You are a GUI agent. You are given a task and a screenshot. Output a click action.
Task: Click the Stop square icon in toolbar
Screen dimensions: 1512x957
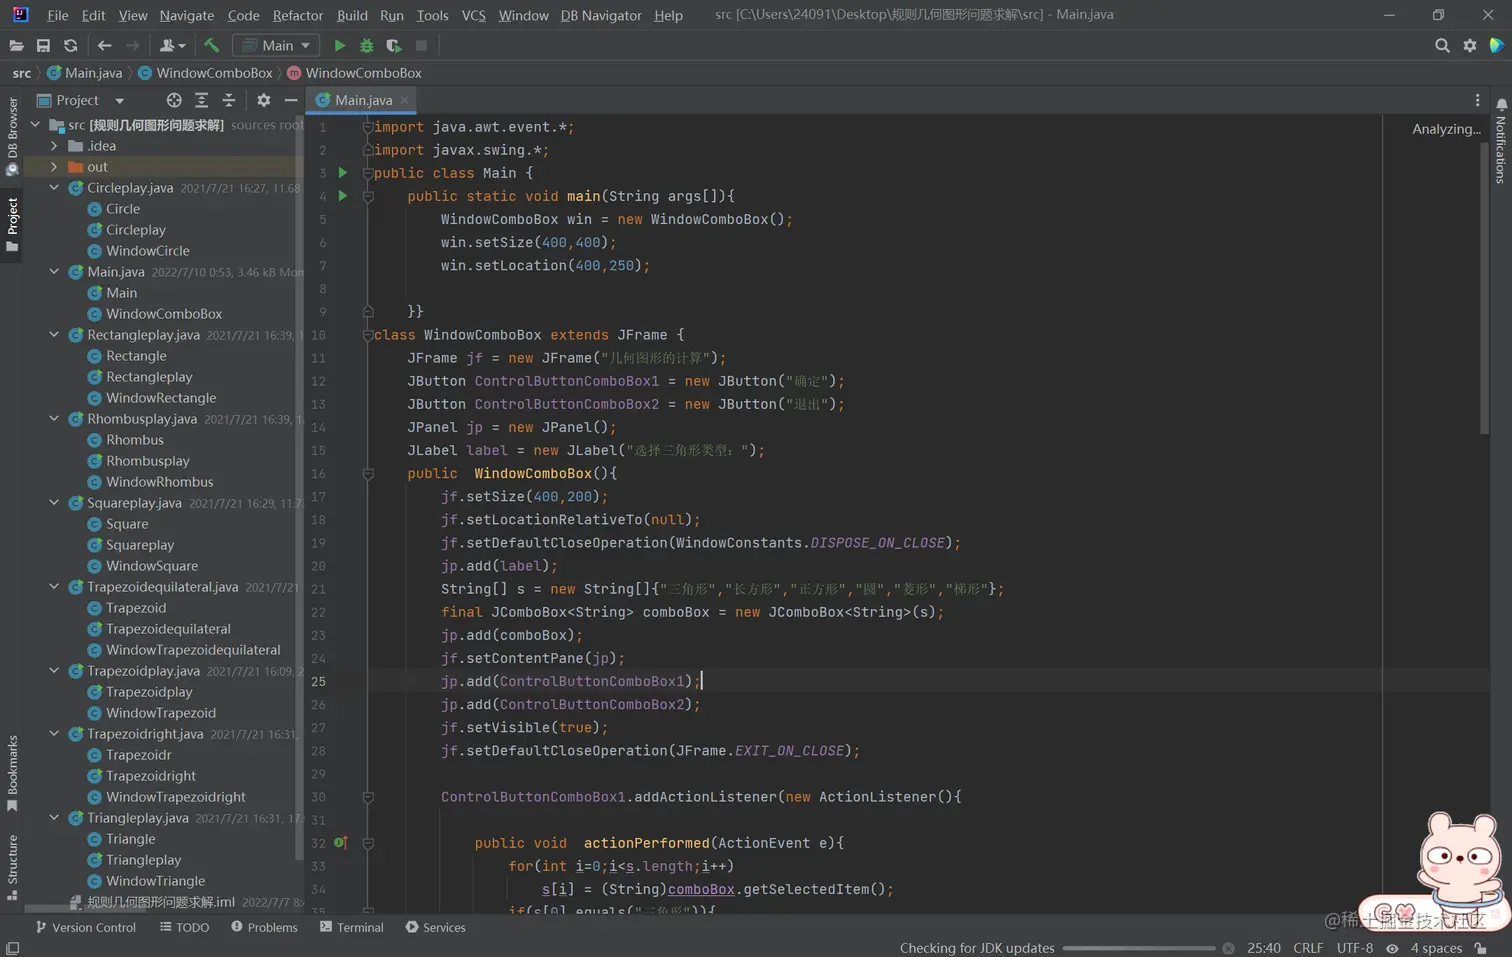tap(421, 45)
